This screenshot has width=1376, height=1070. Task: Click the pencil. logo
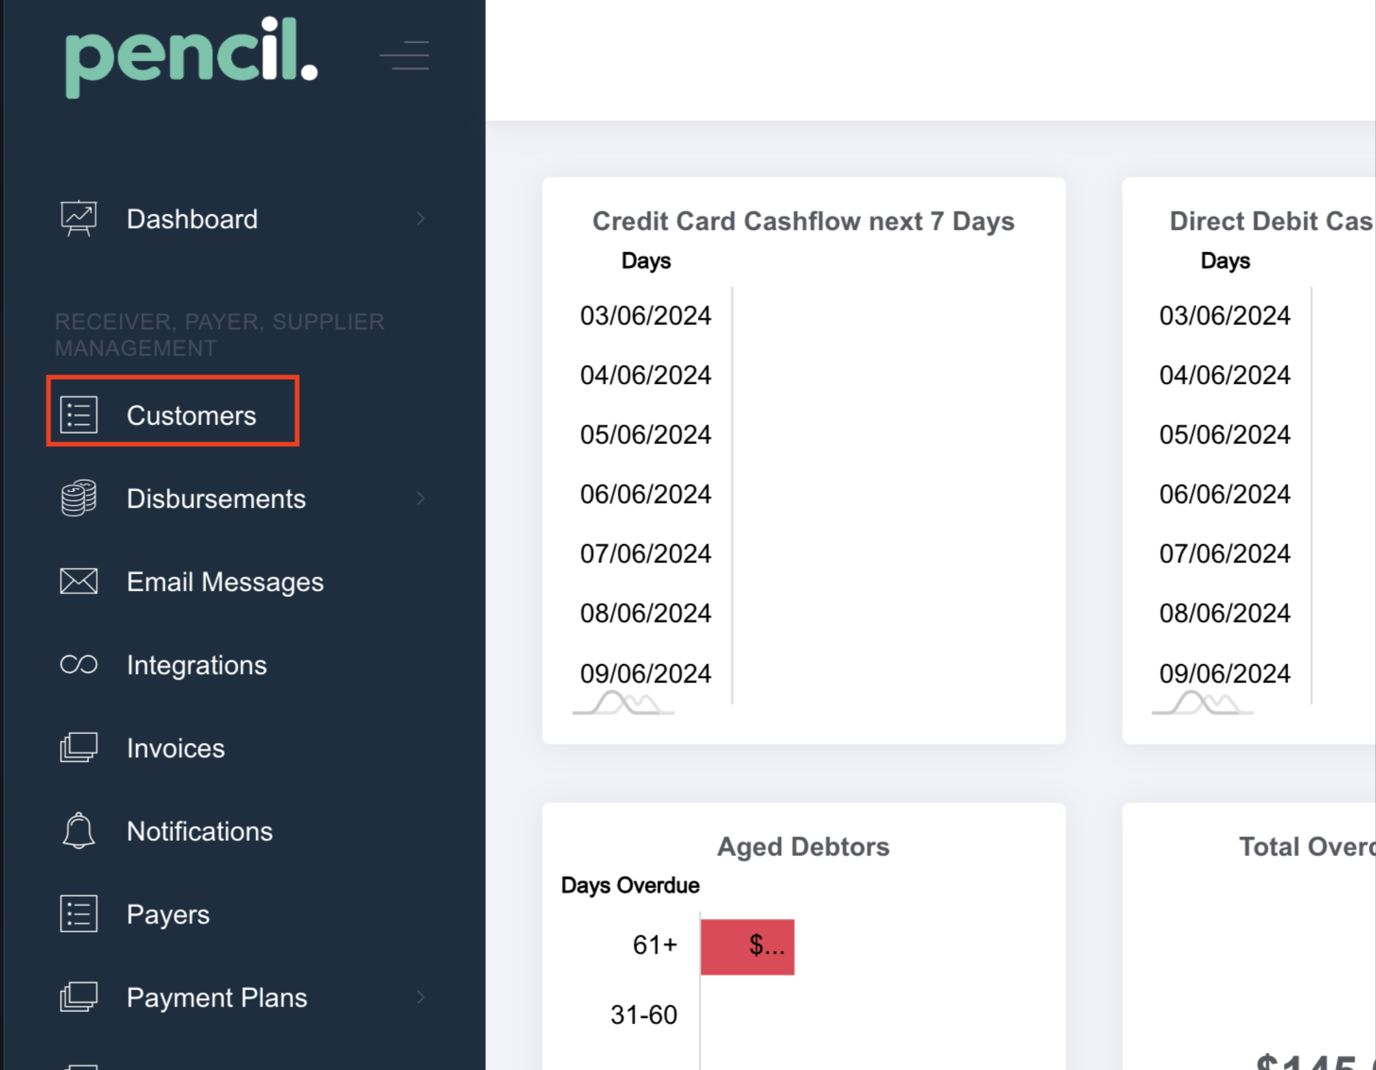pyautogui.click(x=191, y=56)
